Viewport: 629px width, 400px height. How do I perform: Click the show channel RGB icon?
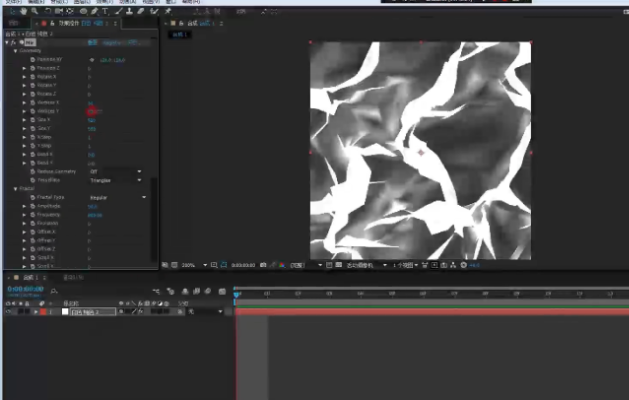pyautogui.click(x=282, y=265)
